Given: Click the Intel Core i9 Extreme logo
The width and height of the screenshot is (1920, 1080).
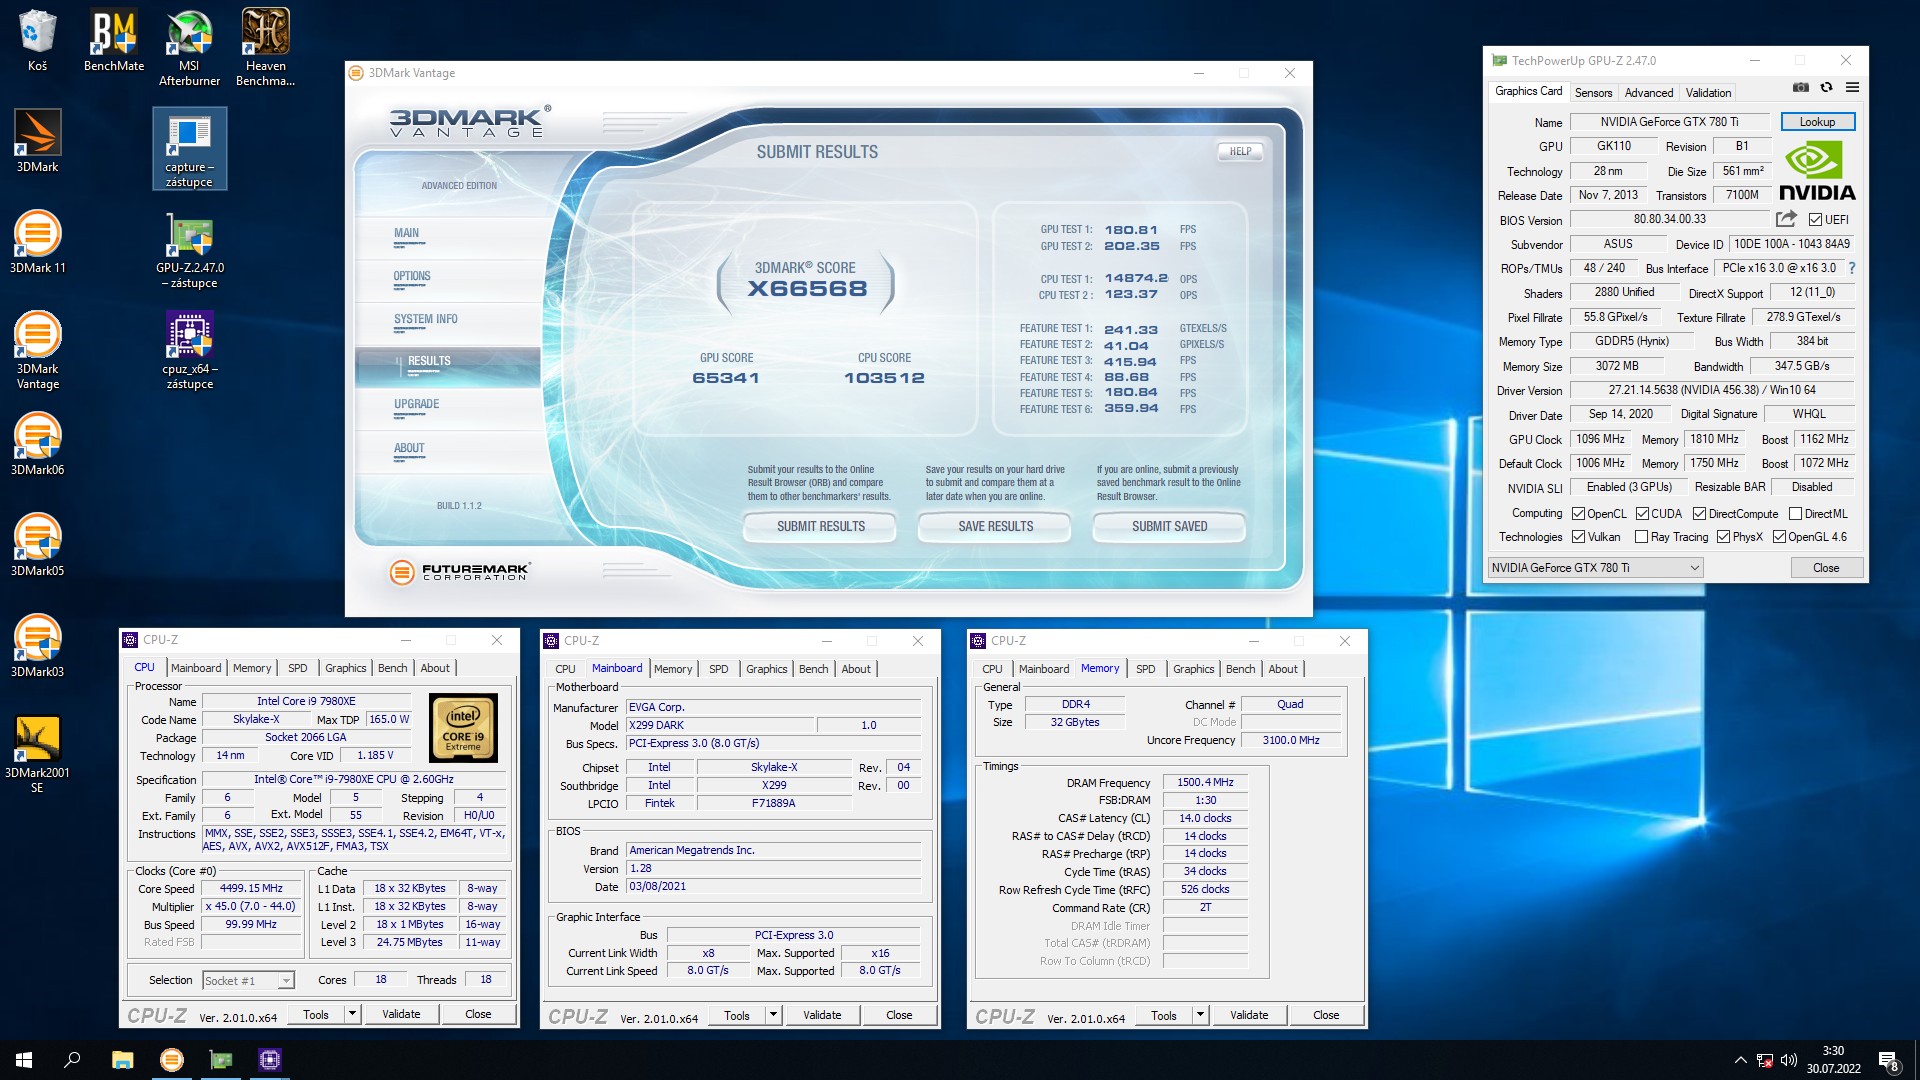Looking at the screenshot, I should pyautogui.click(x=463, y=729).
